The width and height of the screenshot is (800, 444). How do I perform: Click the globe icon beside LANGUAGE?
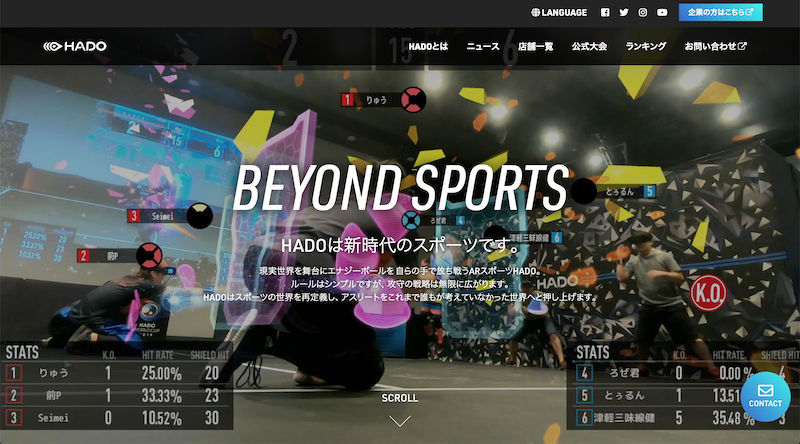click(x=535, y=13)
